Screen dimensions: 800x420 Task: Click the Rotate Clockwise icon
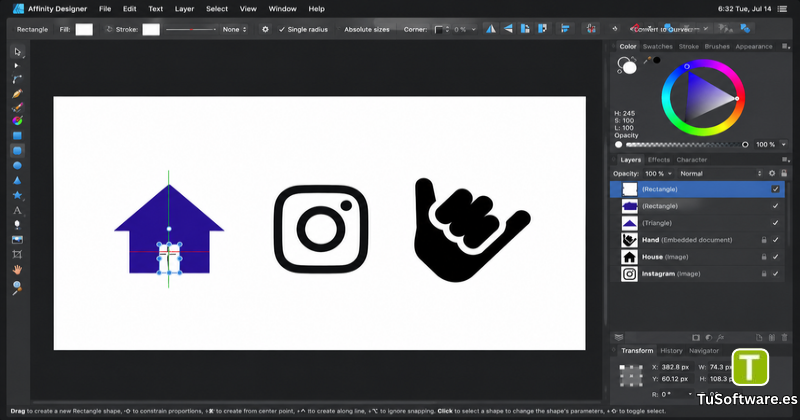point(542,29)
